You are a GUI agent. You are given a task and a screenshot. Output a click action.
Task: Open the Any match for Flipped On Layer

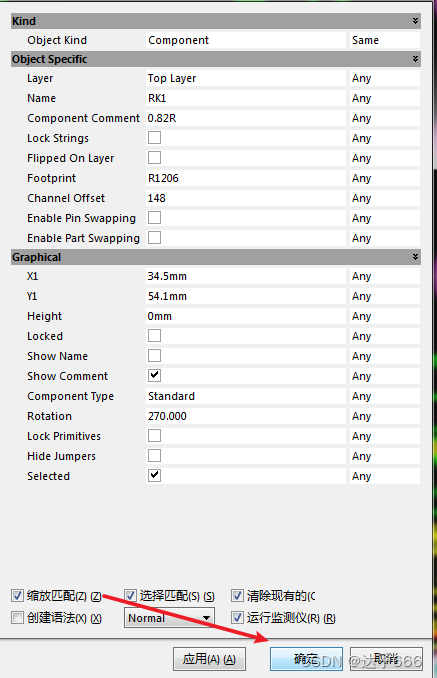pyautogui.click(x=385, y=158)
